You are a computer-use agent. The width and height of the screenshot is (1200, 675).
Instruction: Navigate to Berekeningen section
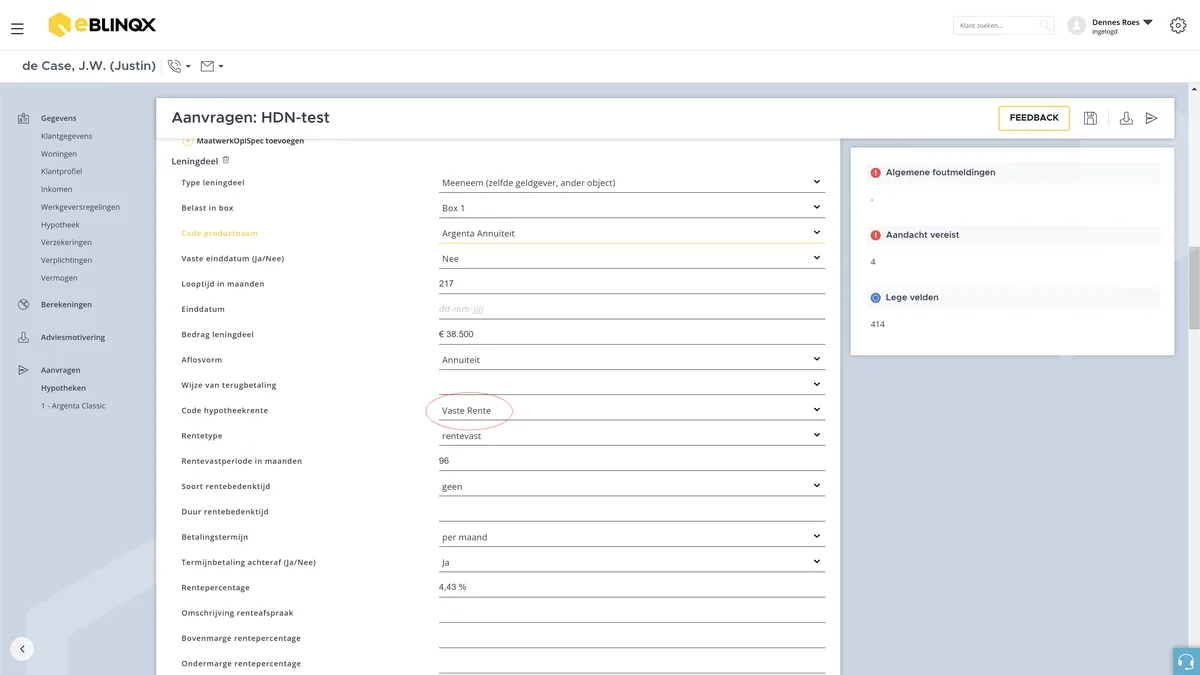[66, 305]
